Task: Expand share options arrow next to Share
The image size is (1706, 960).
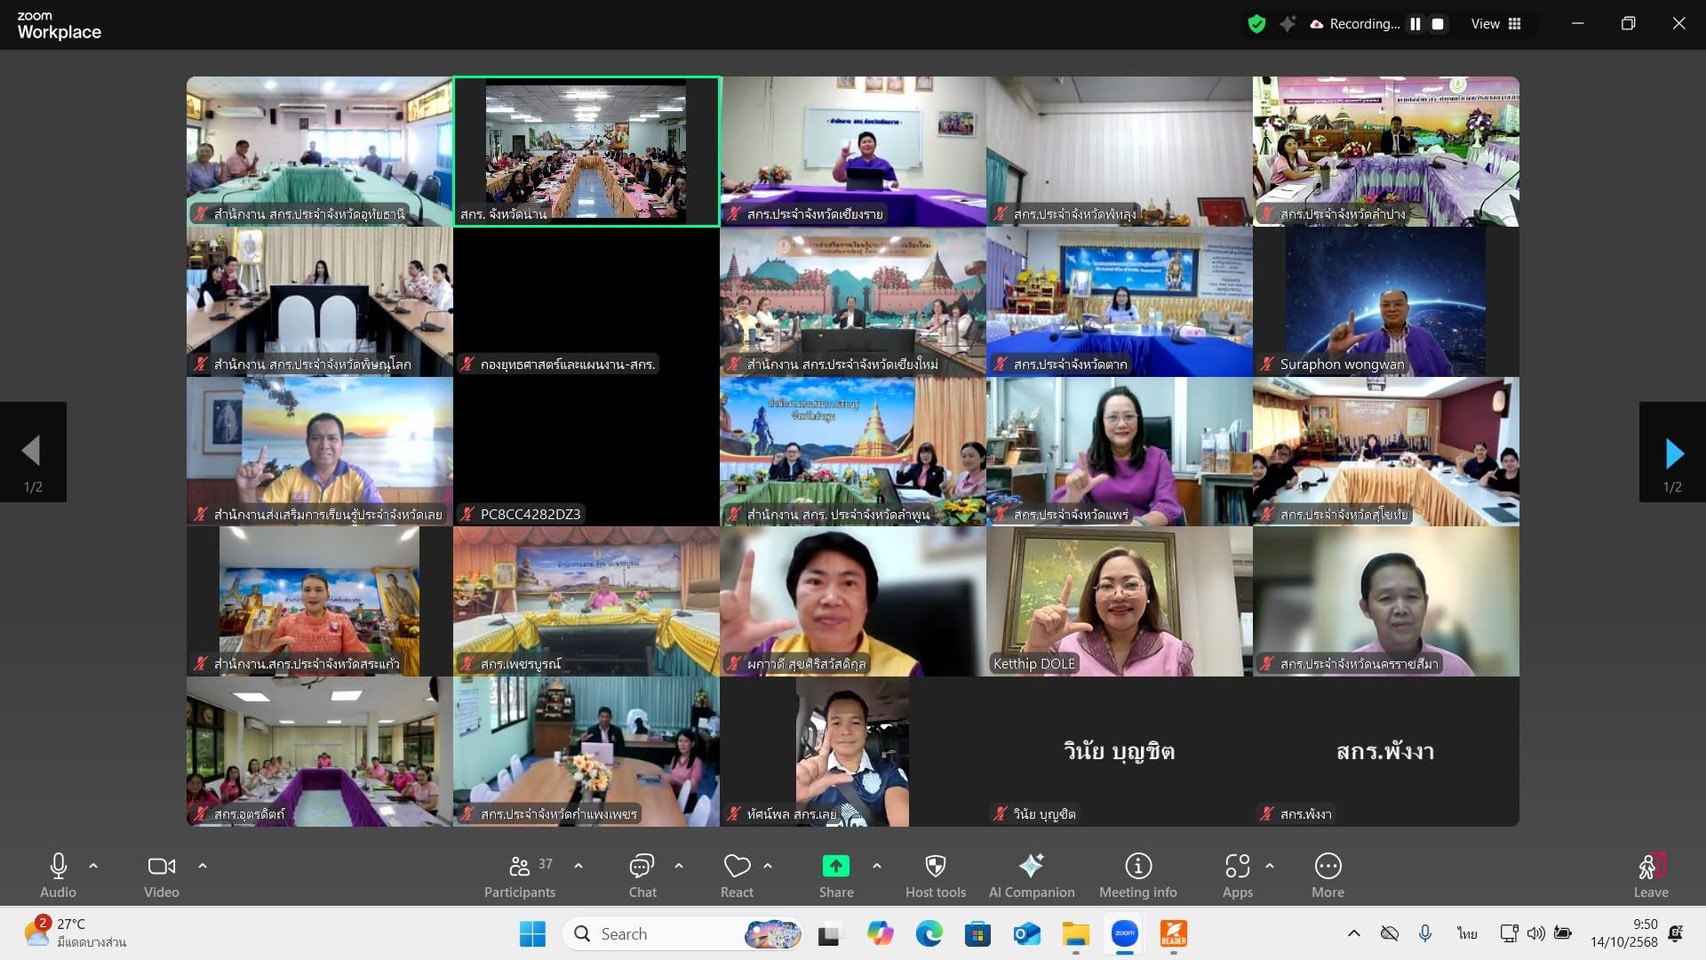Action: 877,866
